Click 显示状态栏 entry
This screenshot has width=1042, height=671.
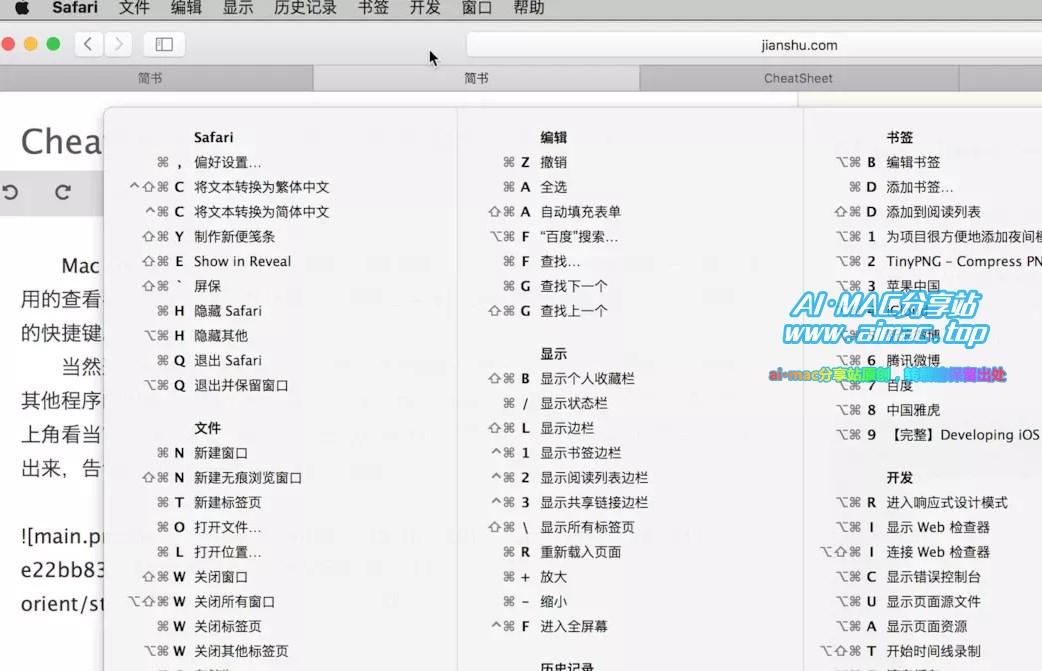click(x=574, y=403)
